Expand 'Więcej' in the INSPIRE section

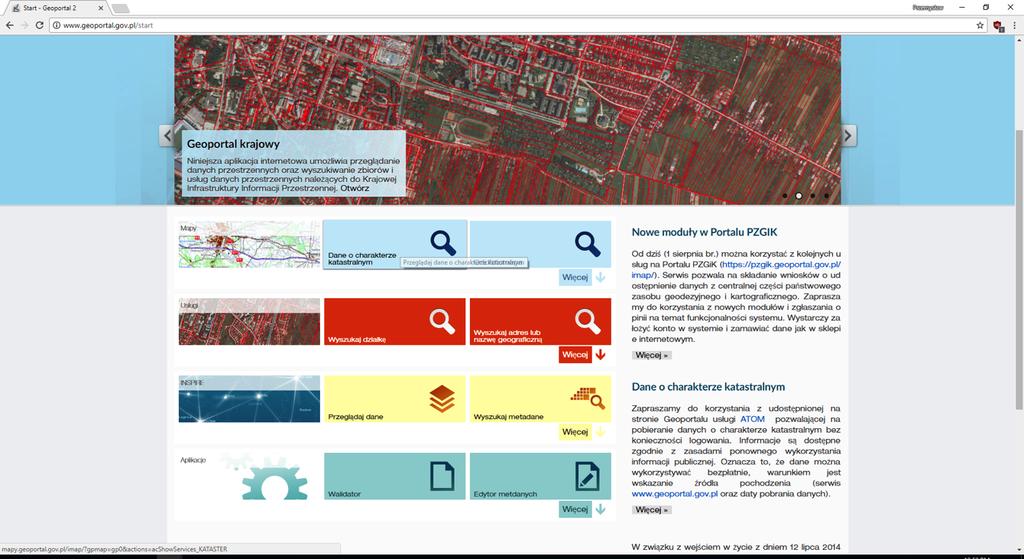(575, 432)
